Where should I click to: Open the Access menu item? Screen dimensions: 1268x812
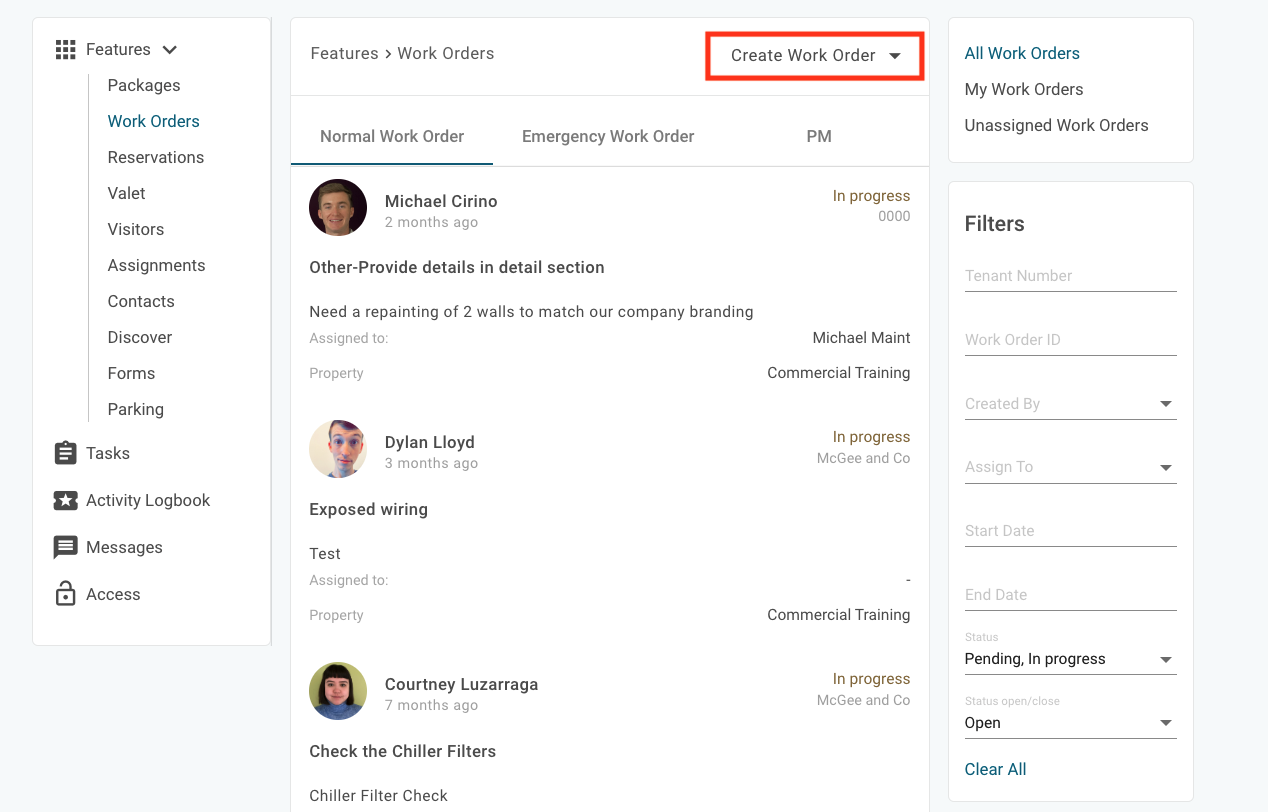(113, 594)
